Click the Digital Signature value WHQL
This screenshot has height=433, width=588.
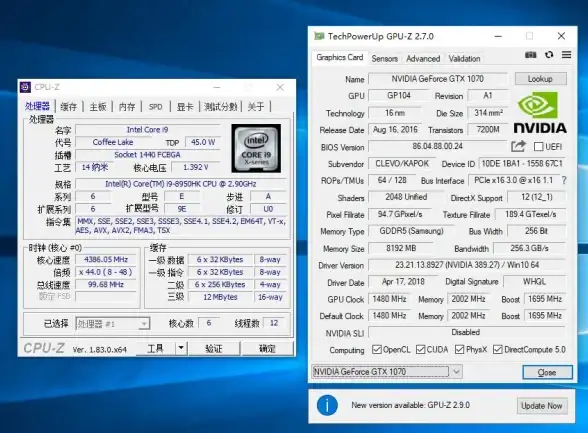pos(534,282)
